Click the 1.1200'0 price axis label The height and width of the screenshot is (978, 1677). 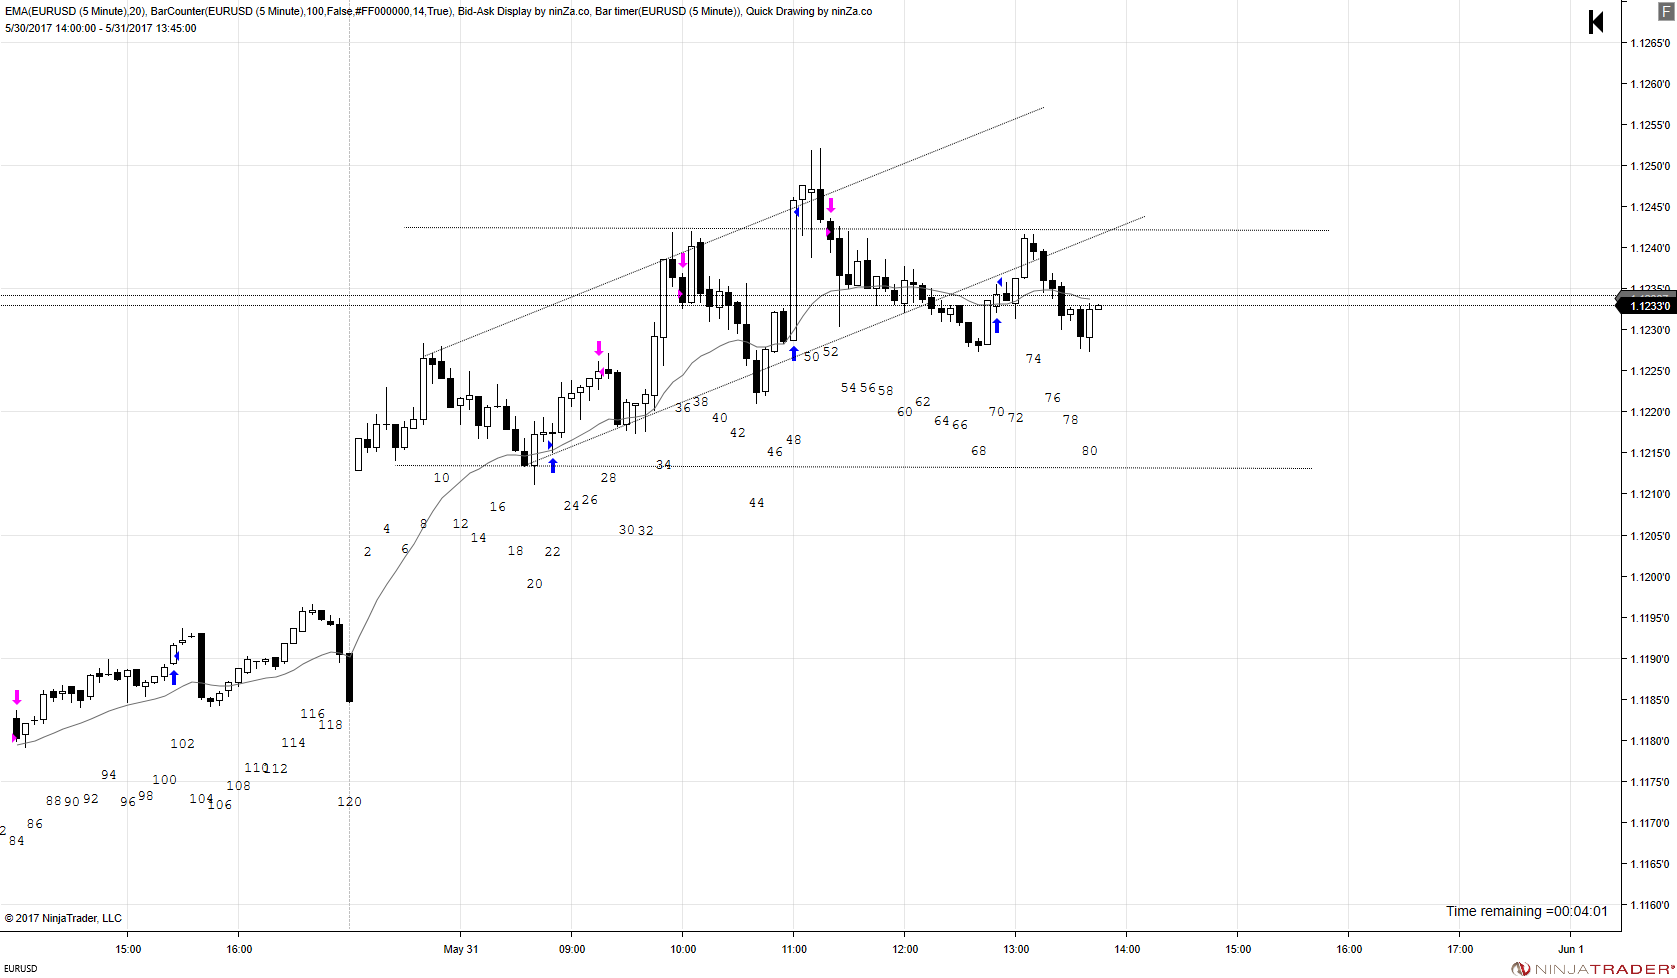1650,577
